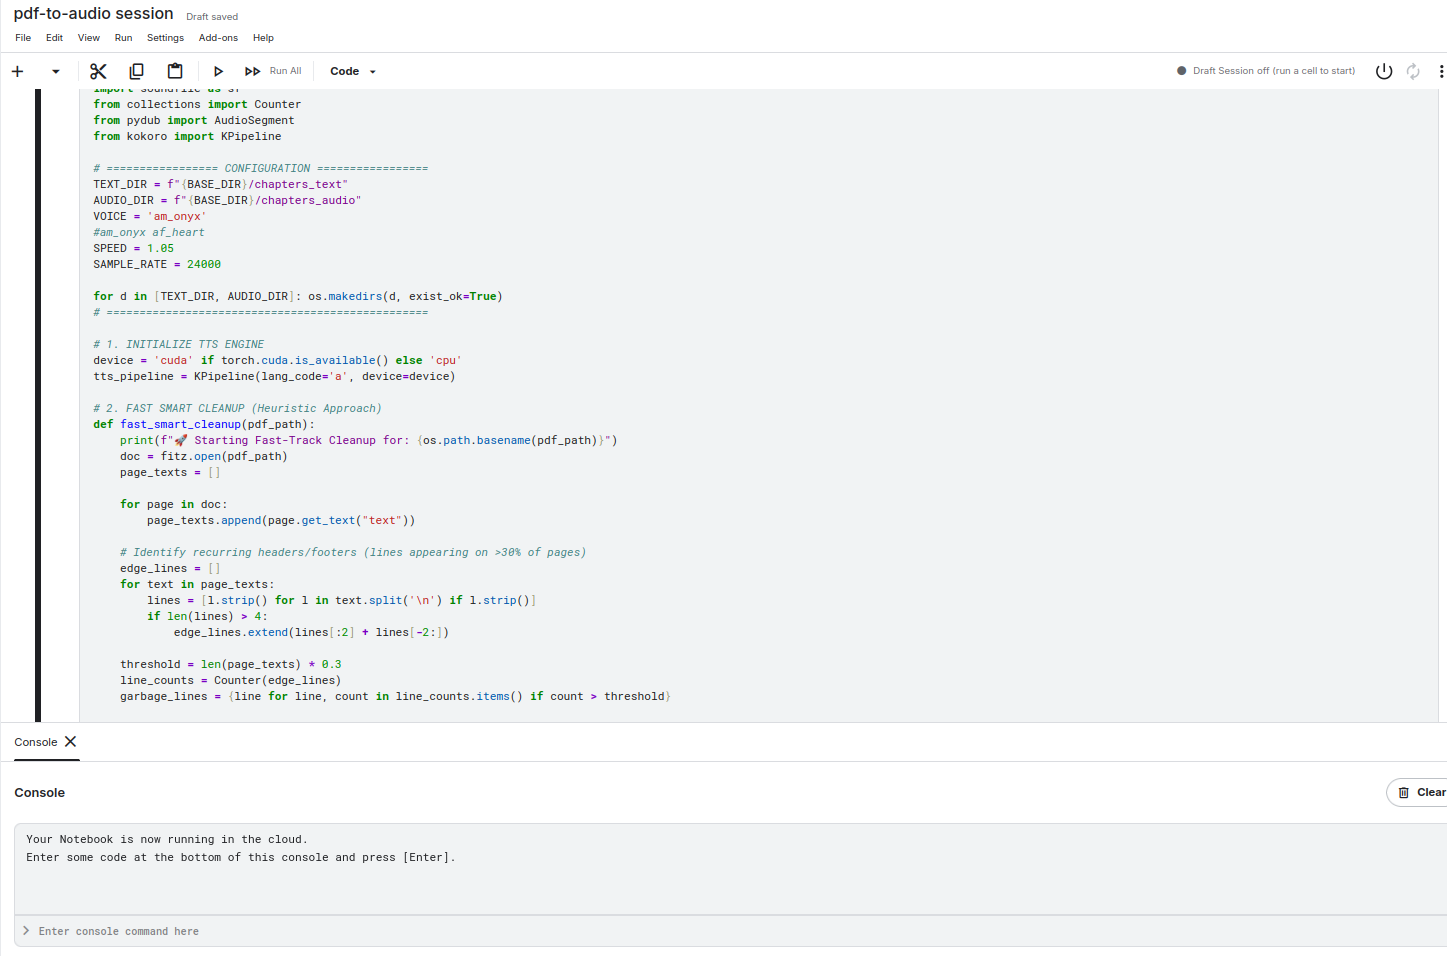Open the Settings menu
The image size is (1447, 956).
165,38
